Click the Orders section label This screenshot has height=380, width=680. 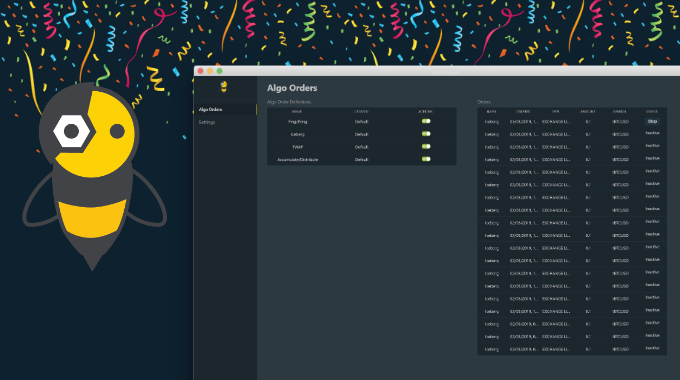click(484, 102)
